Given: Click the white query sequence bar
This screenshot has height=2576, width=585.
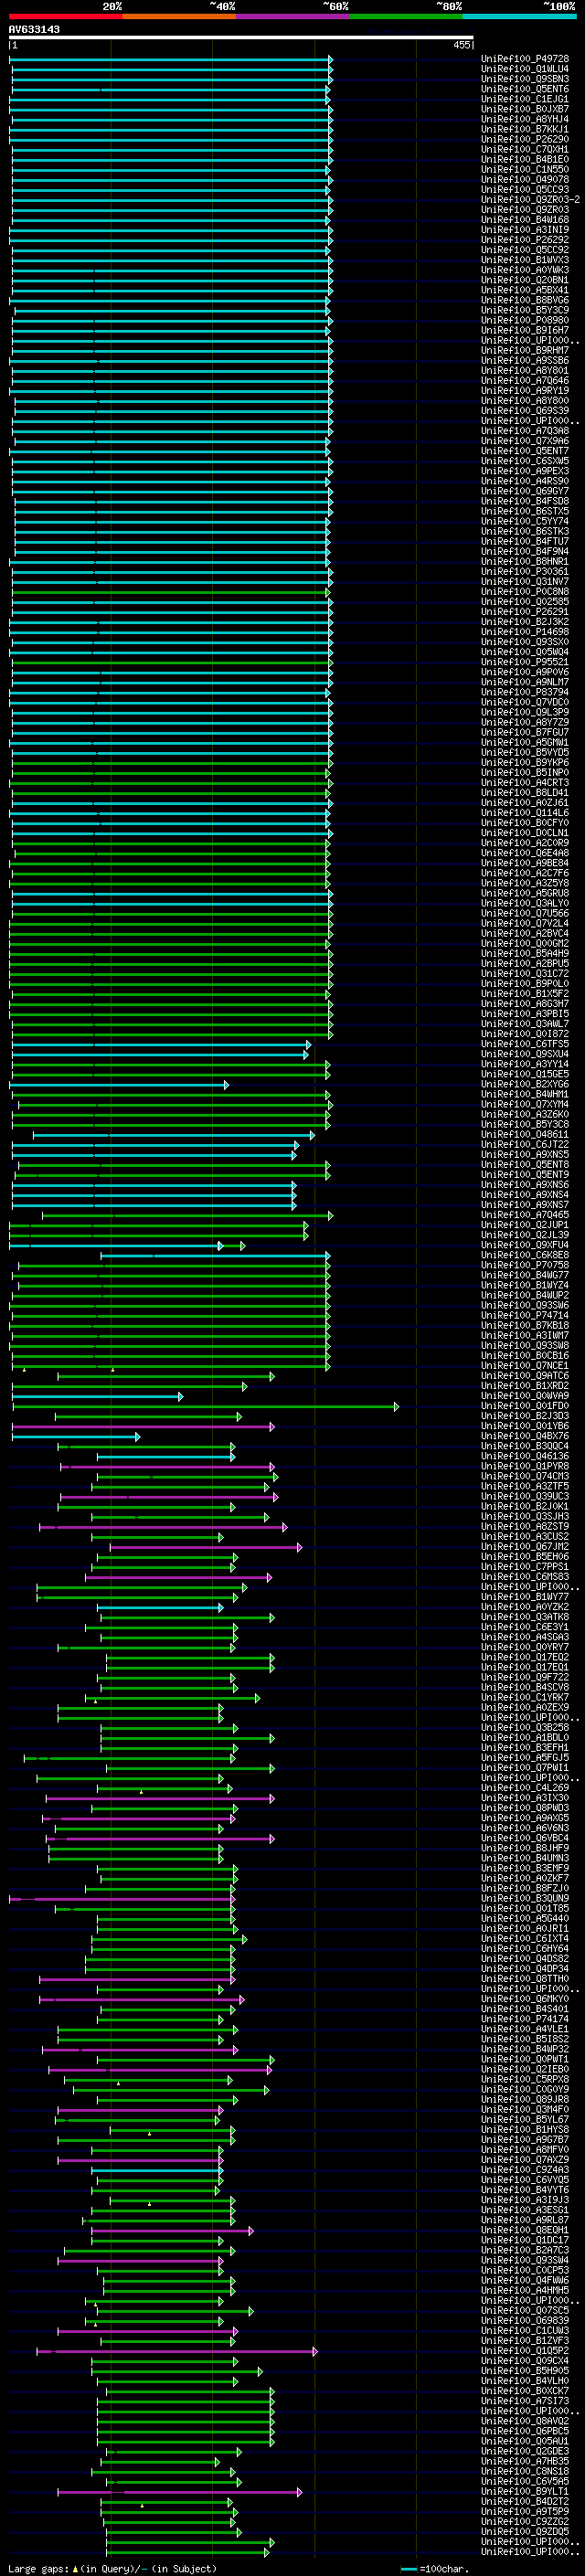Looking at the screenshot, I should pos(241,38).
